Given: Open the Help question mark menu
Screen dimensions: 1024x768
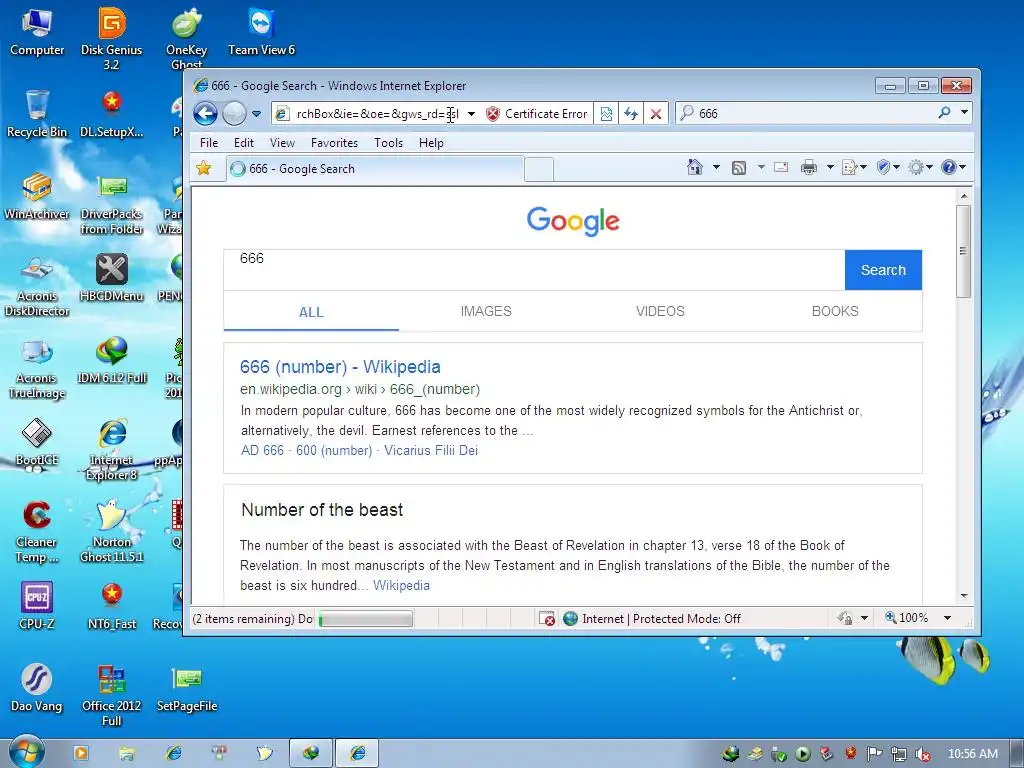Looking at the screenshot, I should pyautogui.click(x=953, y=168).
